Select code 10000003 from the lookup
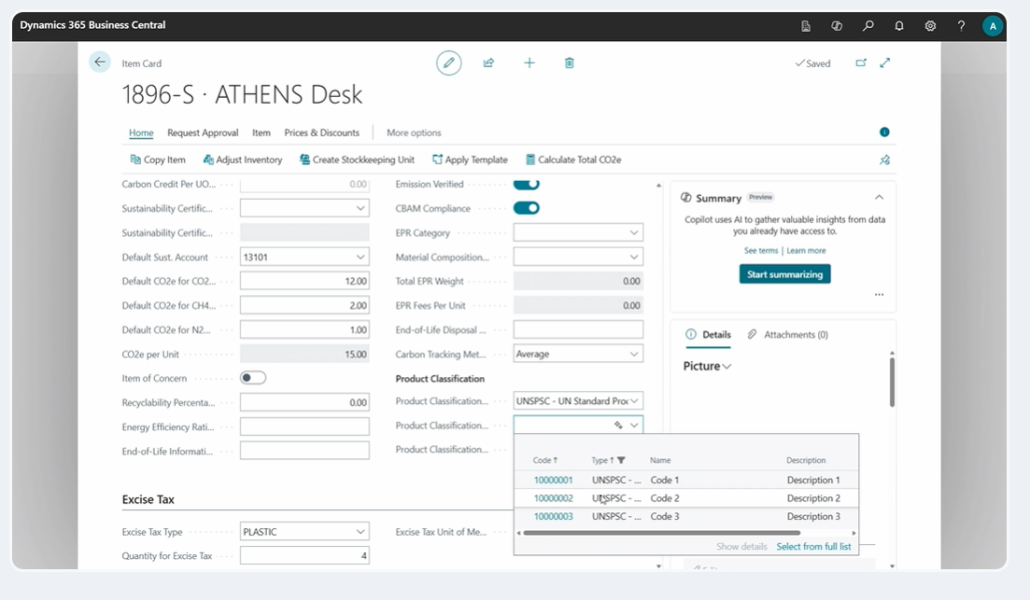This screenshot has height=600, width=1030. (553, 517)
